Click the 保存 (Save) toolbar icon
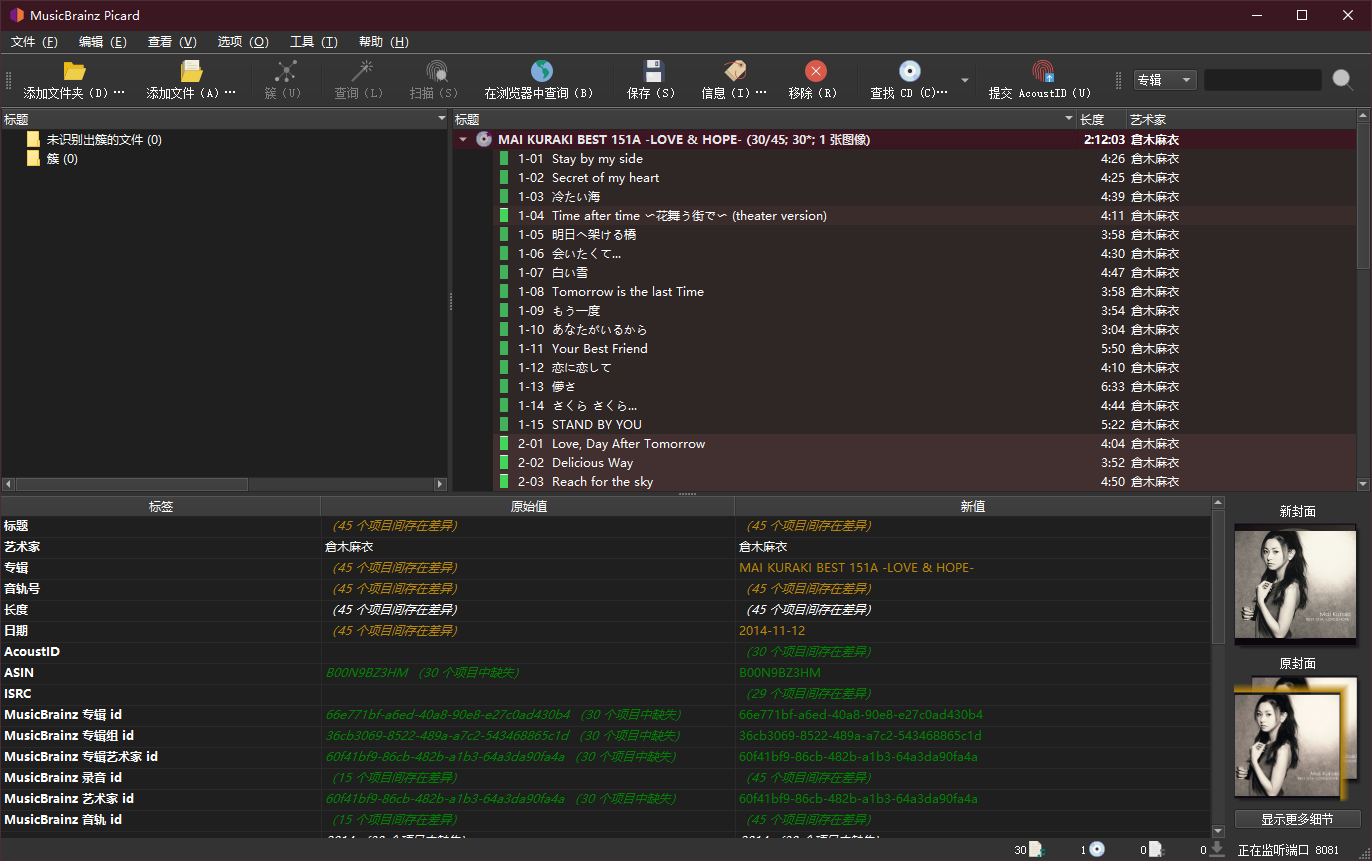This screenshot has width=1372, height=861. pyautogui.click(x=652, y=80)
